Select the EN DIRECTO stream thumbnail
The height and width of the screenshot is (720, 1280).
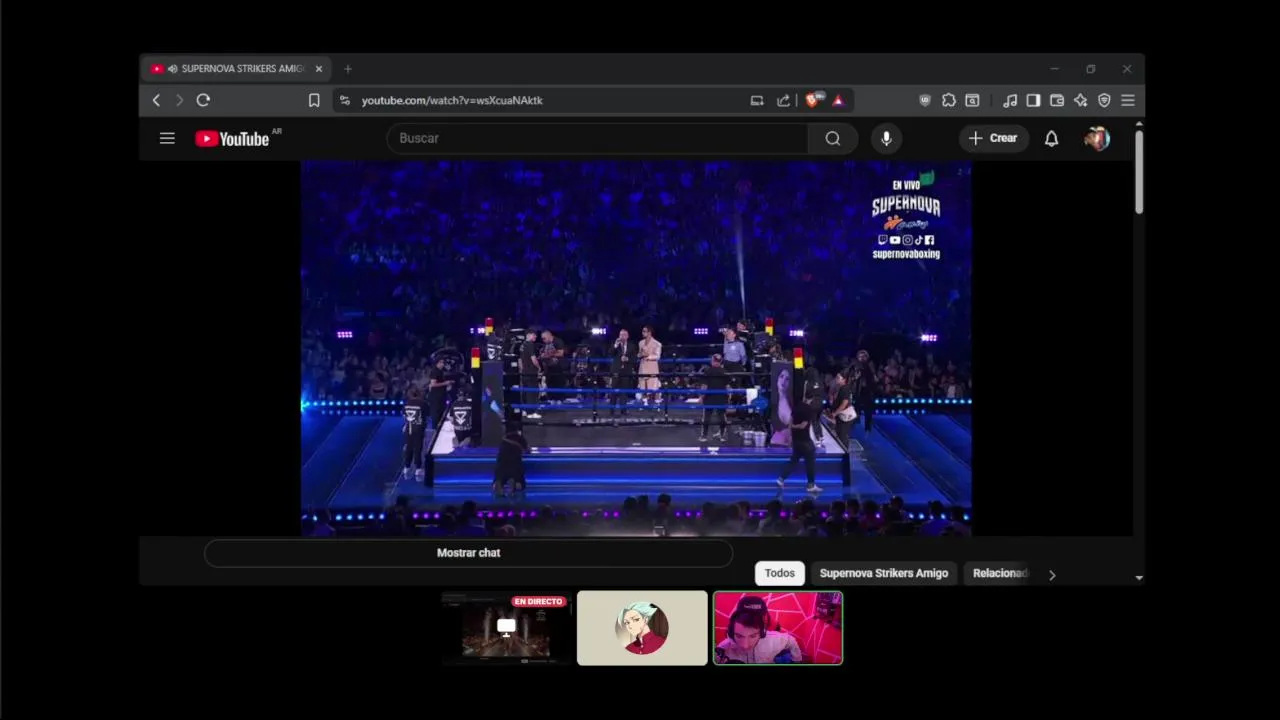(x=506, y=628)
